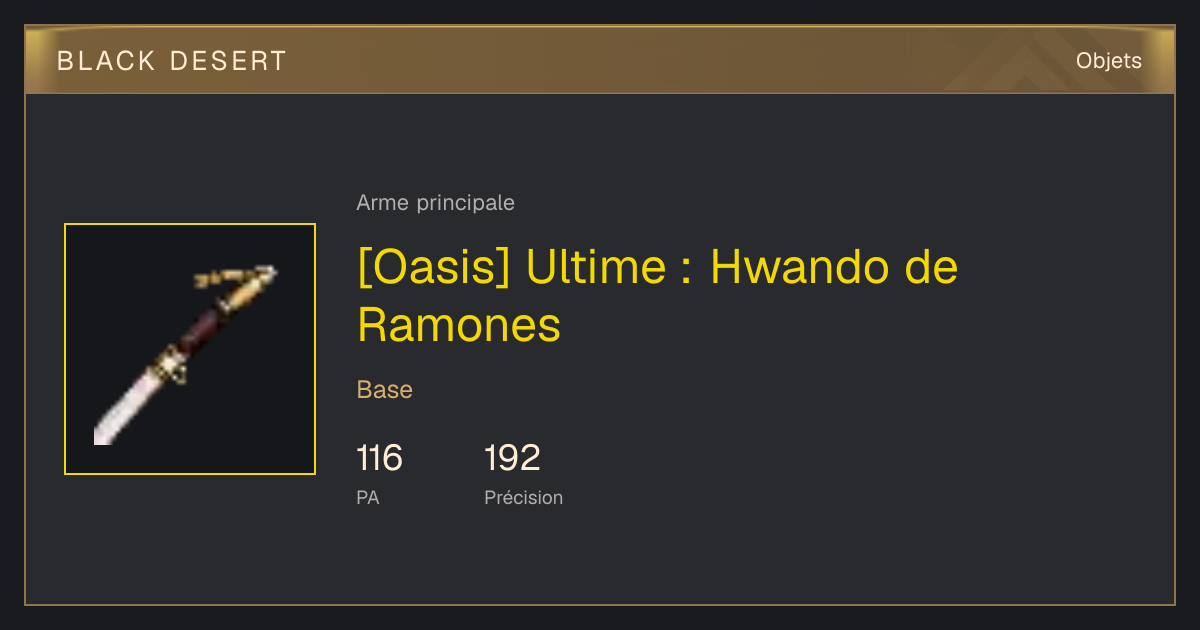Select the Arme principale category label
Viewport: 1200px width, 630px height.
click(x=435, y=203)
